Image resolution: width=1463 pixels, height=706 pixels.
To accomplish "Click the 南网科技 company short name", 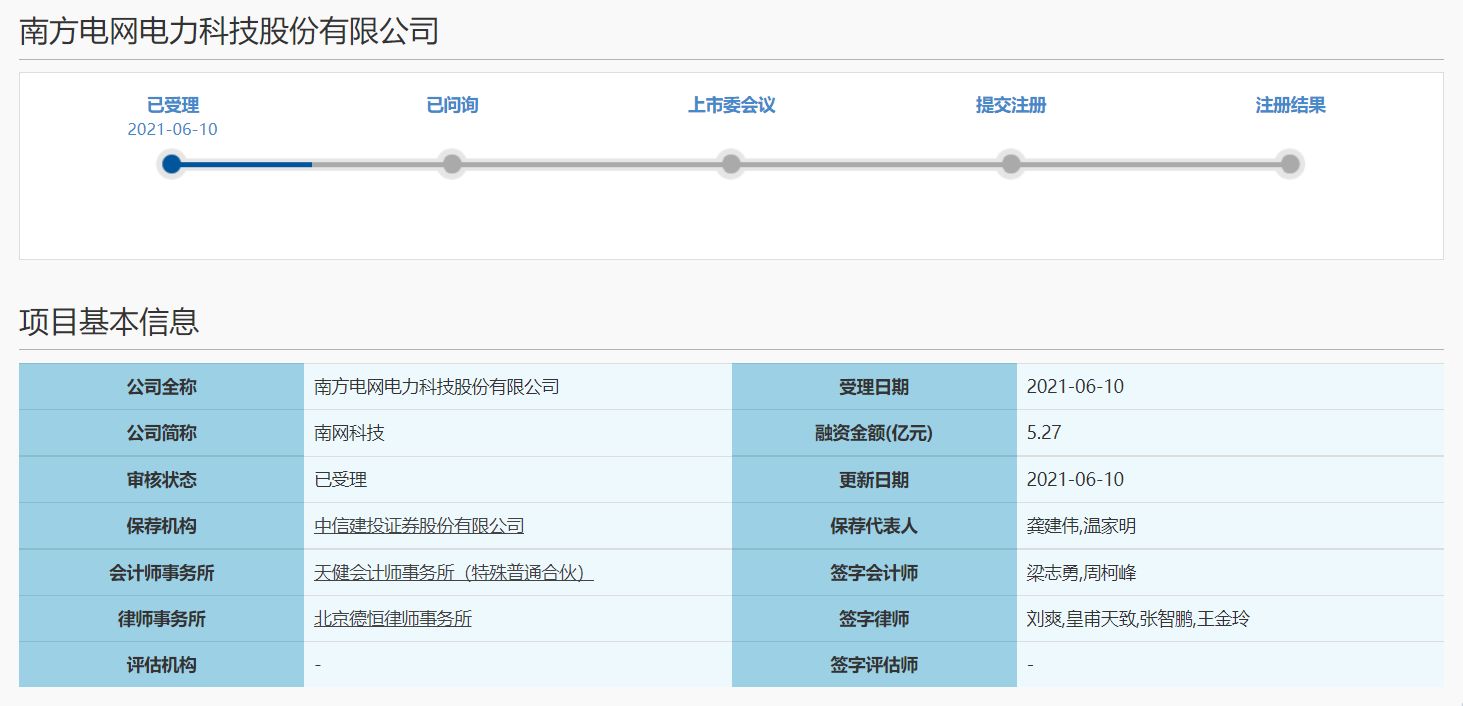I will pyautogui.click(x=349, y=433).
